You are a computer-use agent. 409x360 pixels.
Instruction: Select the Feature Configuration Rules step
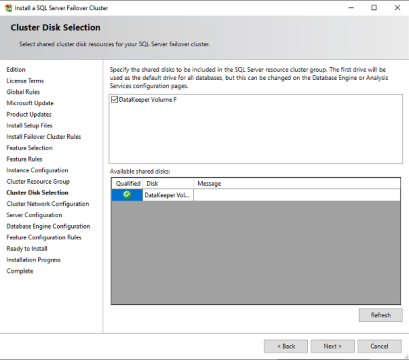pyautogui.click(x=44, y=237)
